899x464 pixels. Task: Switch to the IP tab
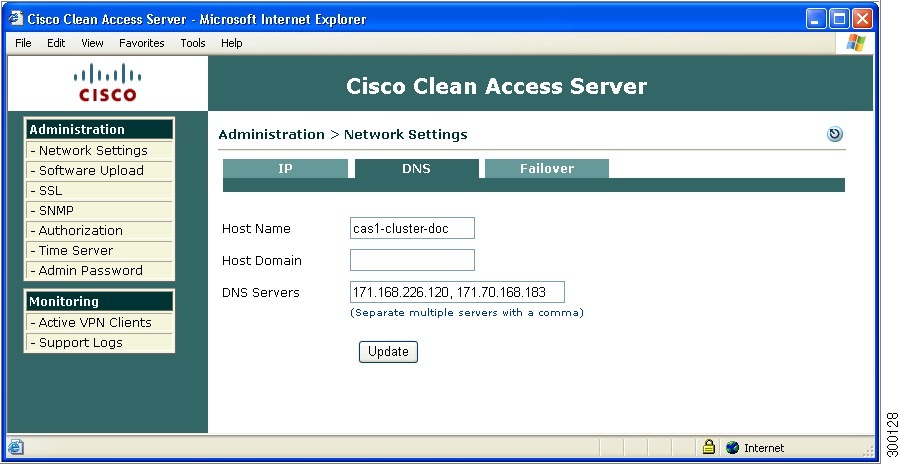[285, 169]
